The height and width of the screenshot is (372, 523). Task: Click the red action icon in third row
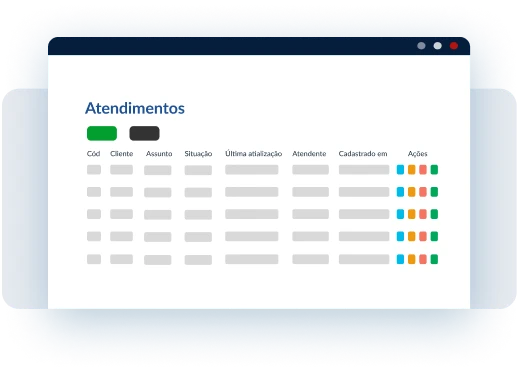(x=423, y=214)
